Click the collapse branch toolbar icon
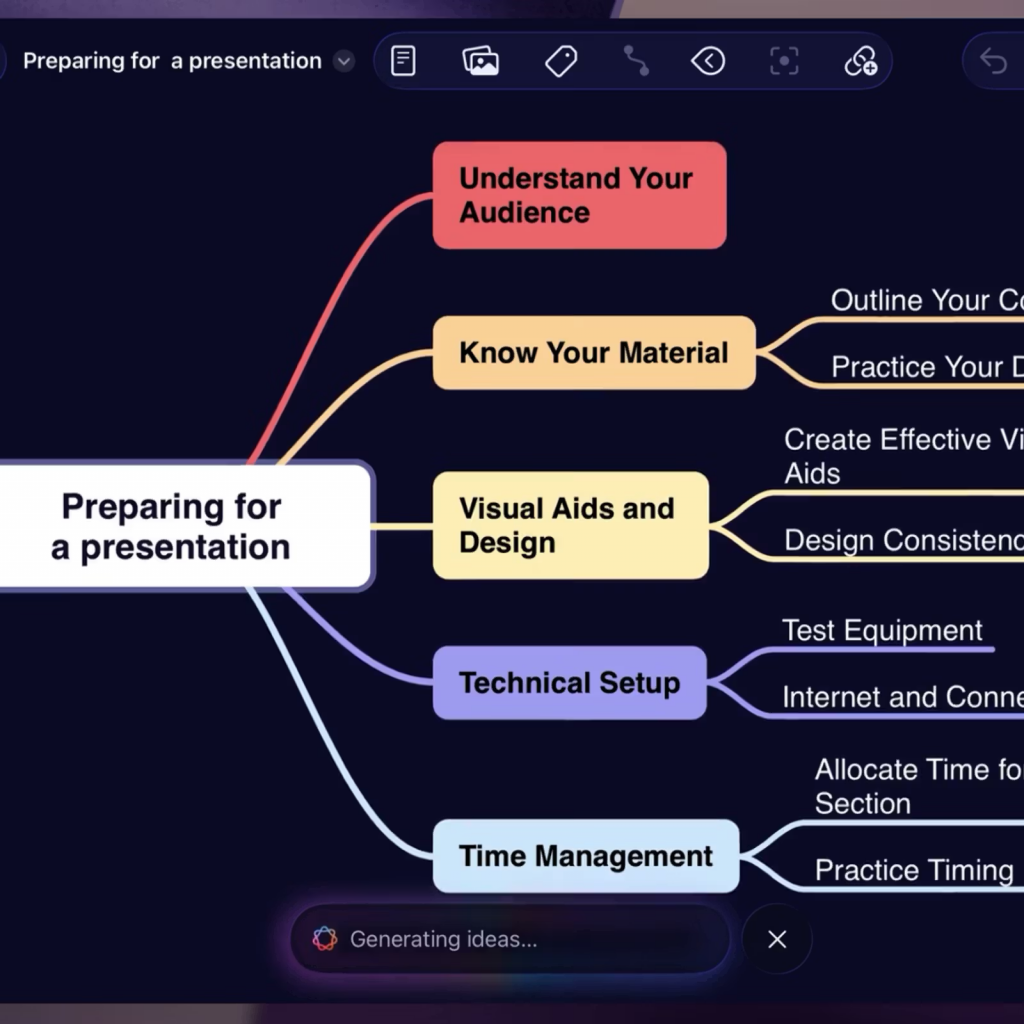Viewport: 1024px width, 1024px height. click(708, 60)
